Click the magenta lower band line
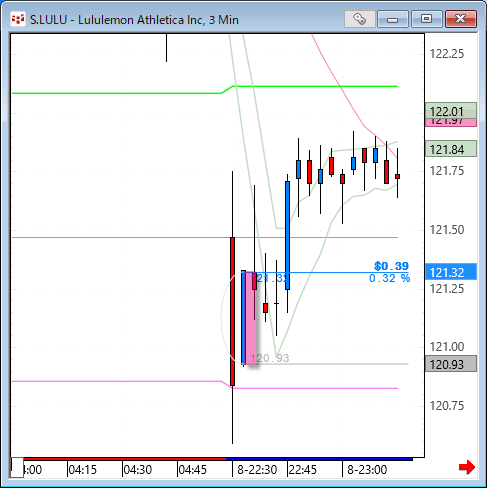 pos(205,385)
